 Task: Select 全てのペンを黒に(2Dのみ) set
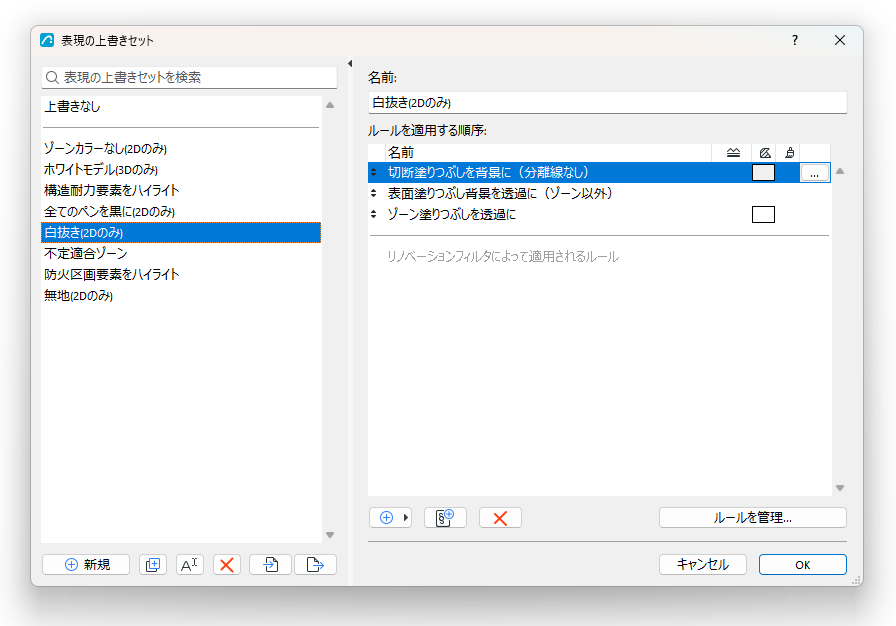[181, 211]
